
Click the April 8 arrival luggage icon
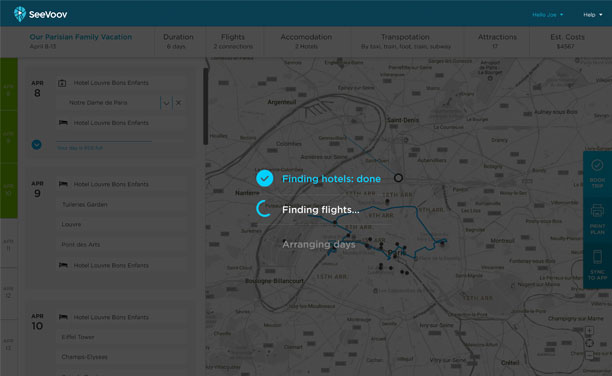pos(62,83)
